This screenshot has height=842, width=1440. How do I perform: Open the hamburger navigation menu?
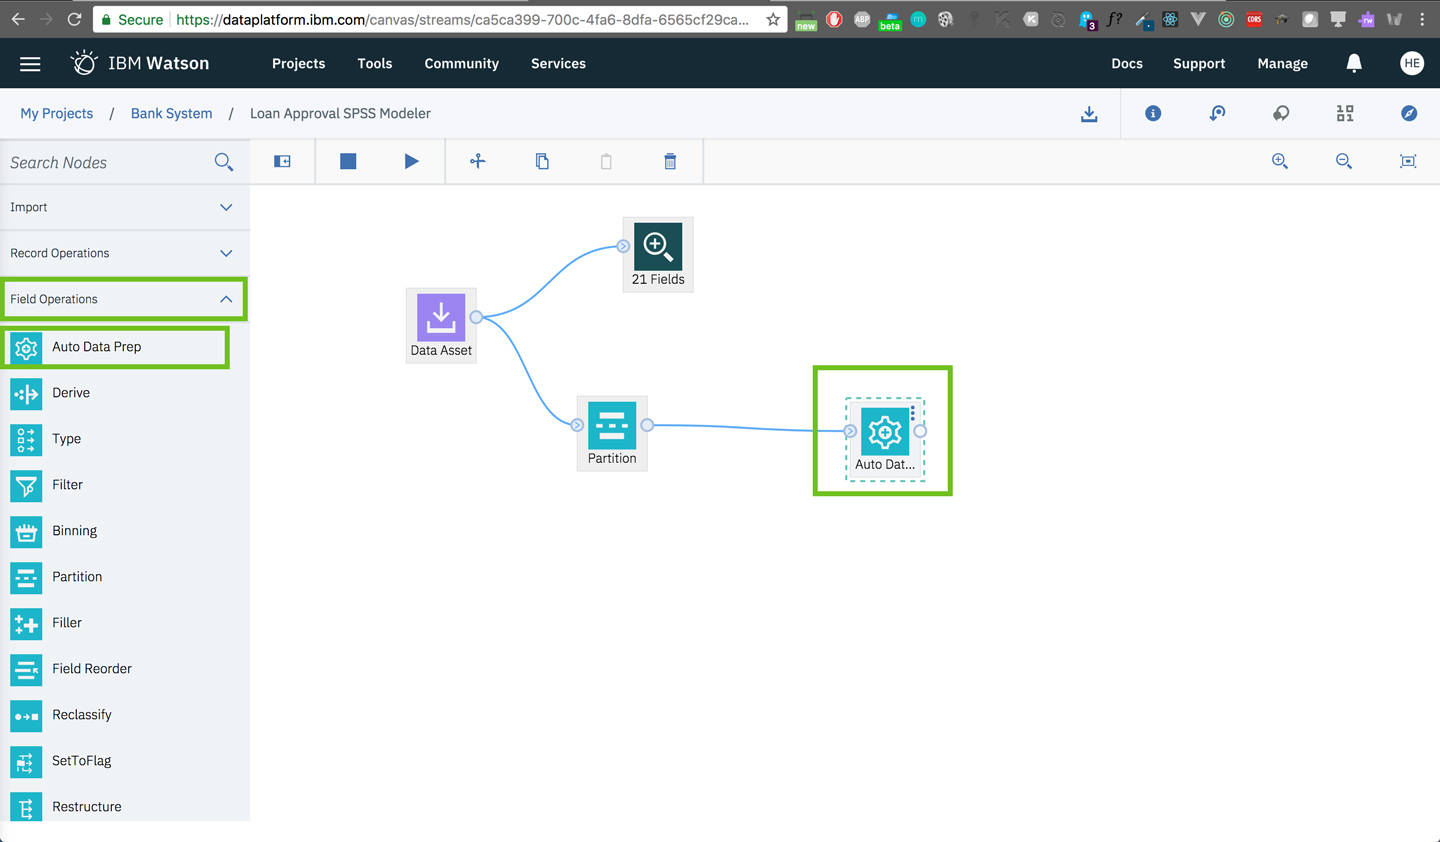[30, 63]
